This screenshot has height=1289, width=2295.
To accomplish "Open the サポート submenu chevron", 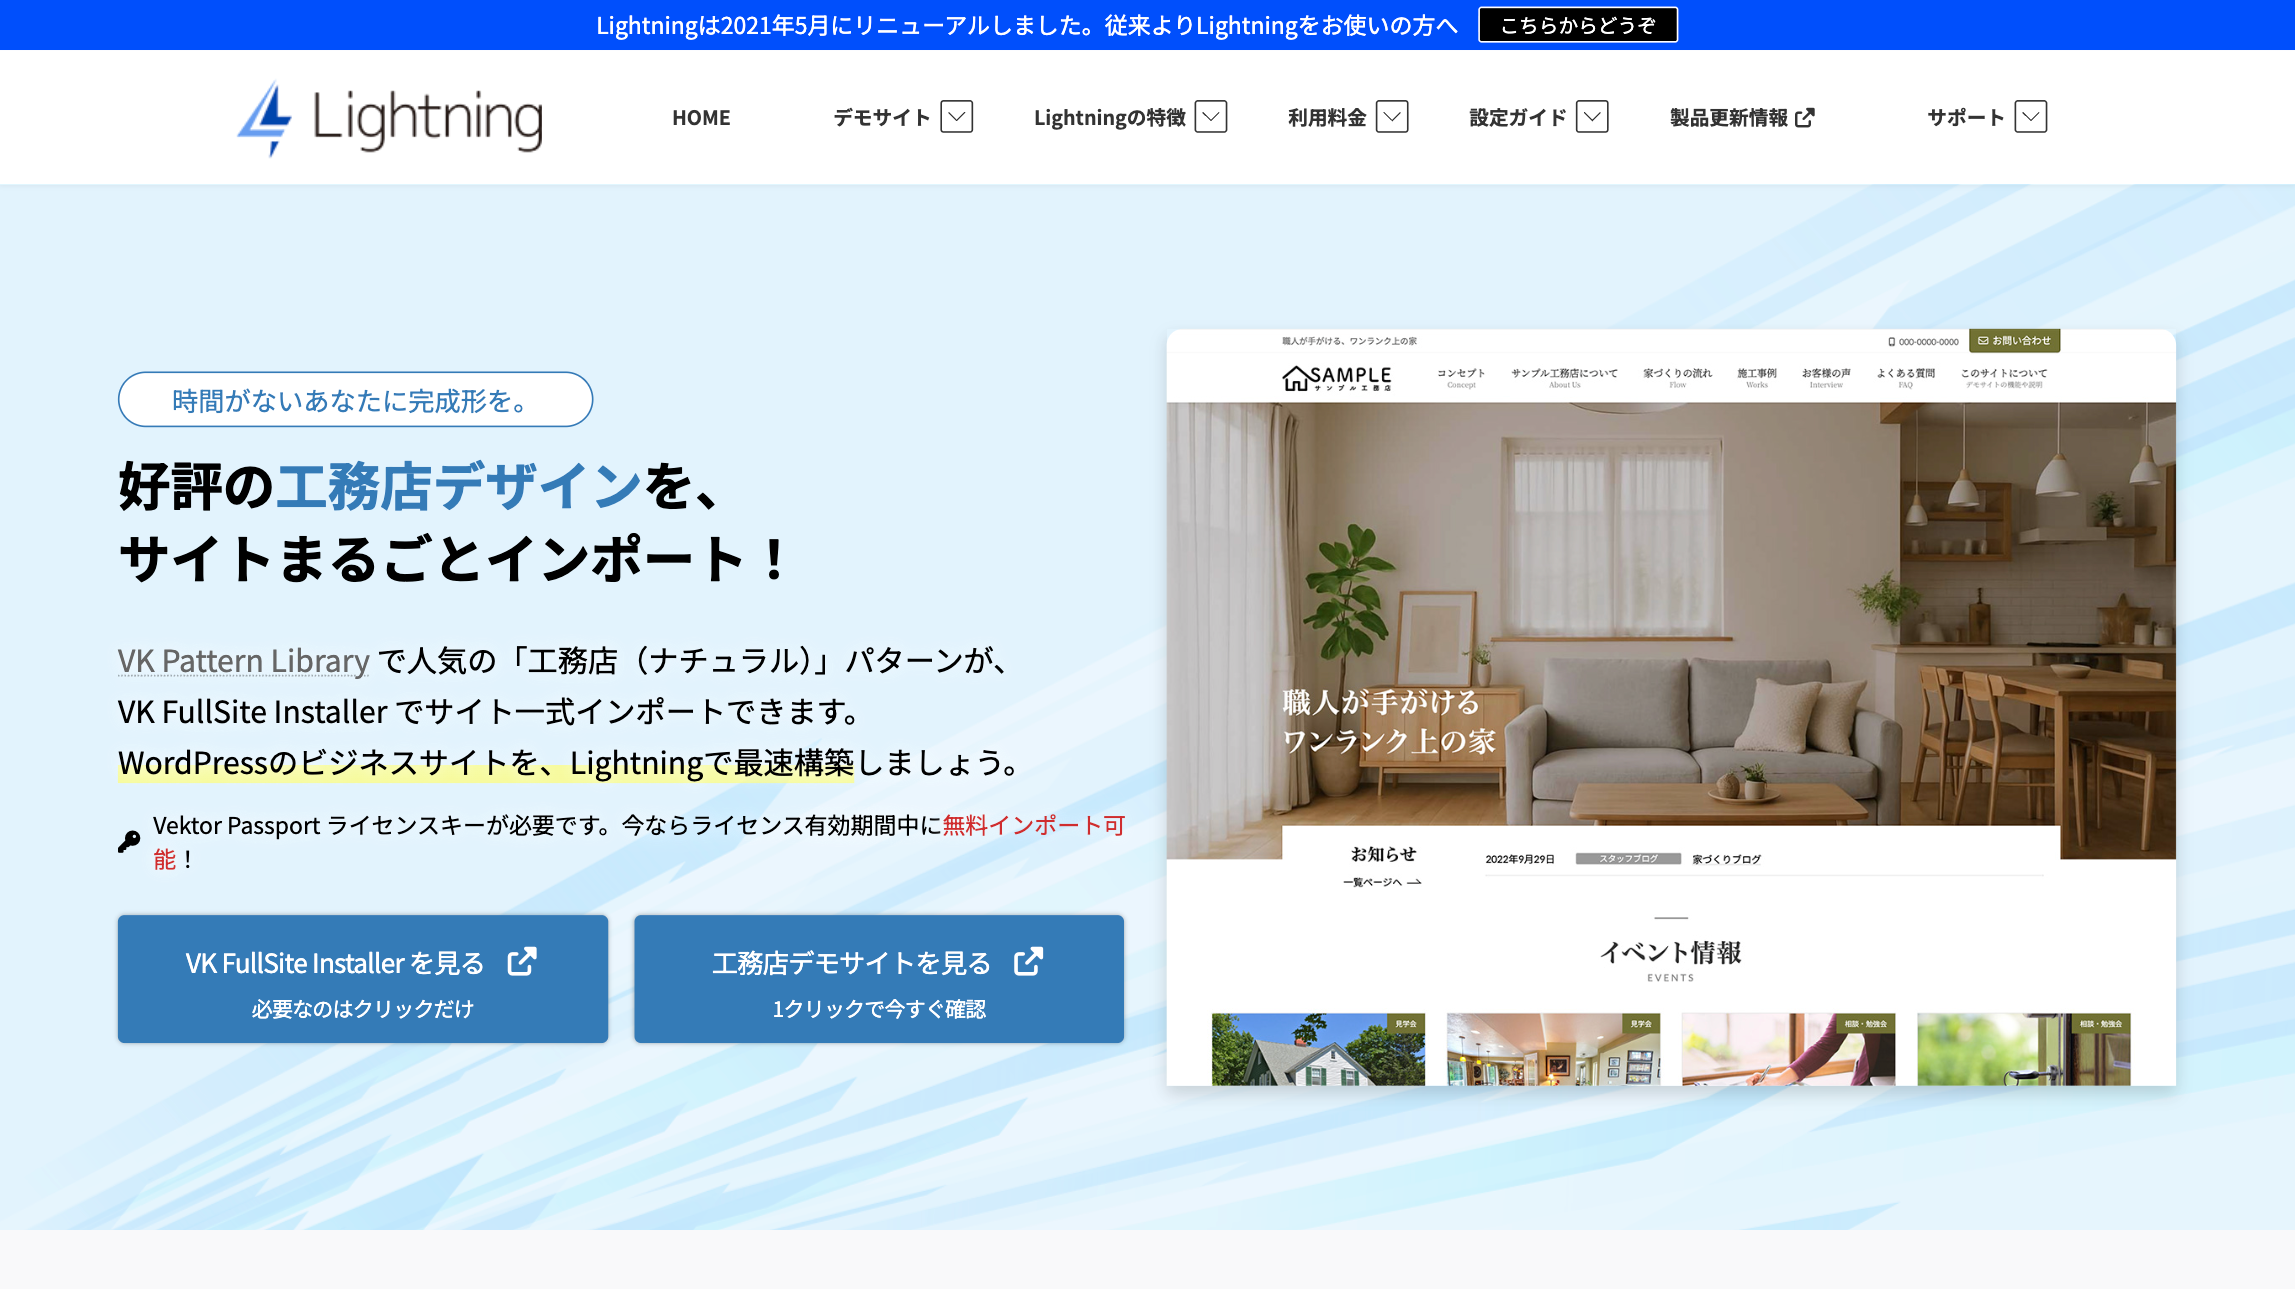I will point(2030,117).
